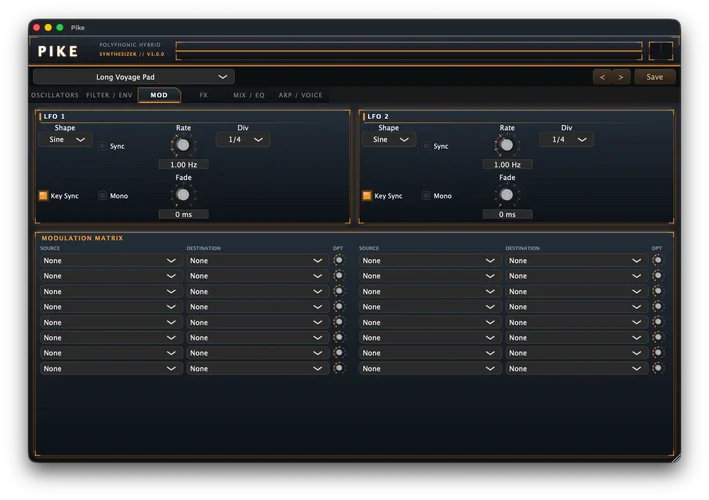Click the LFO 2 Rate knob
This screenshot has height=500, width=709.
pyautogui.click(x=507, y=145)
